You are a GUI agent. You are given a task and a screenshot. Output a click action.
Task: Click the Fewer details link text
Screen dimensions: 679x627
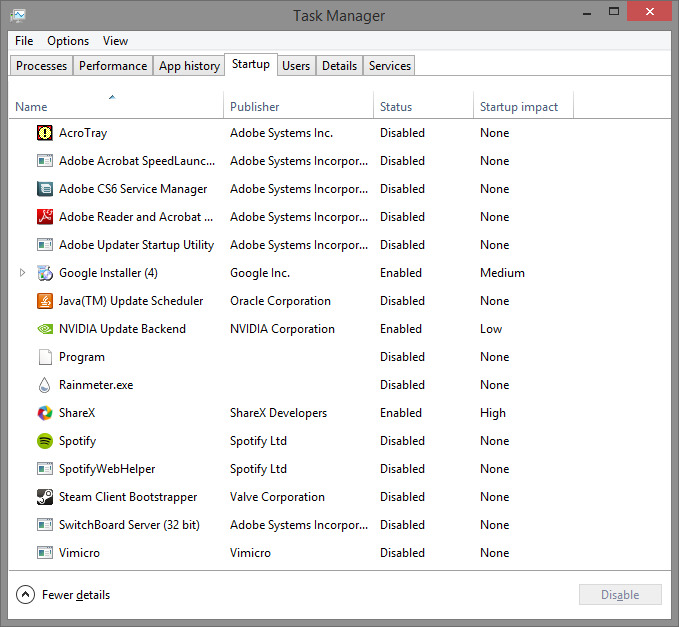click(x=76, y=595)
